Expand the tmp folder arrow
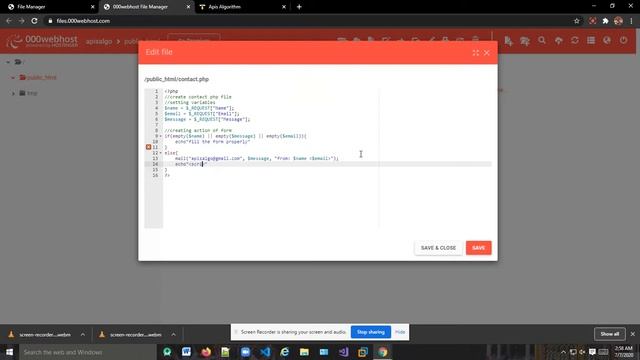Image resolution: width=640 pixels, height=360 pixels. click(x=13, y=93)
